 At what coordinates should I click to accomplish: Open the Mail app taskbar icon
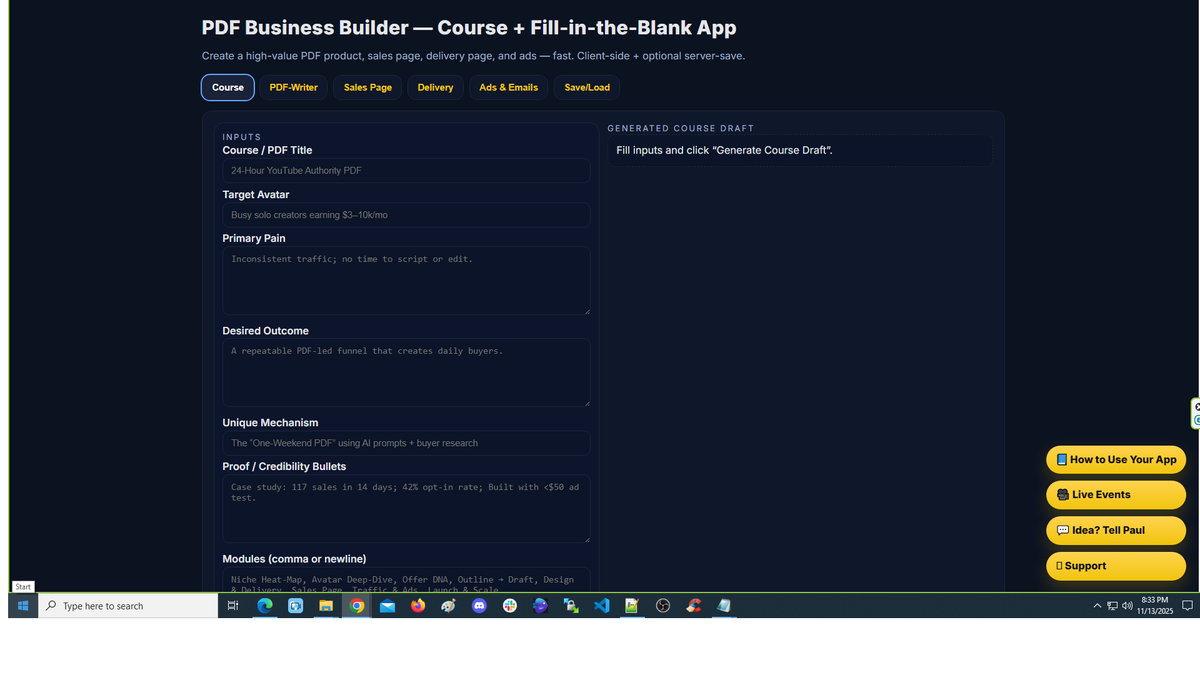tap(387, 606)
